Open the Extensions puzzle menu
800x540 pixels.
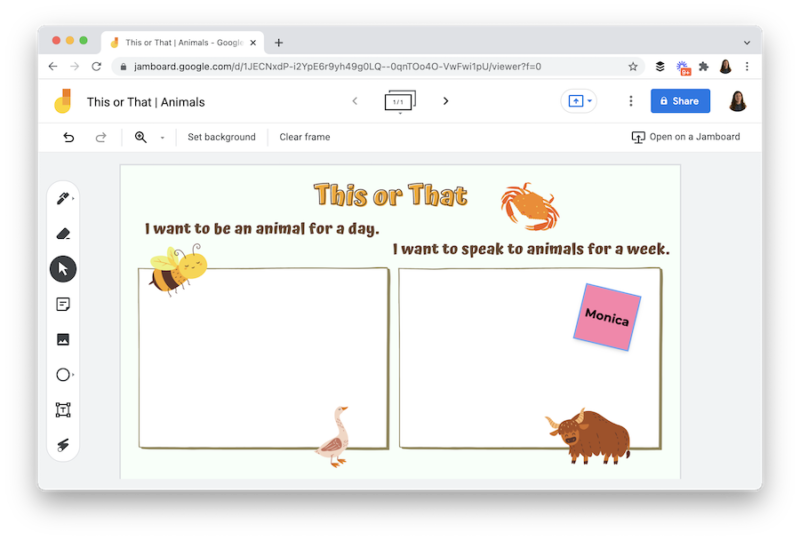(x=704, y=66)
